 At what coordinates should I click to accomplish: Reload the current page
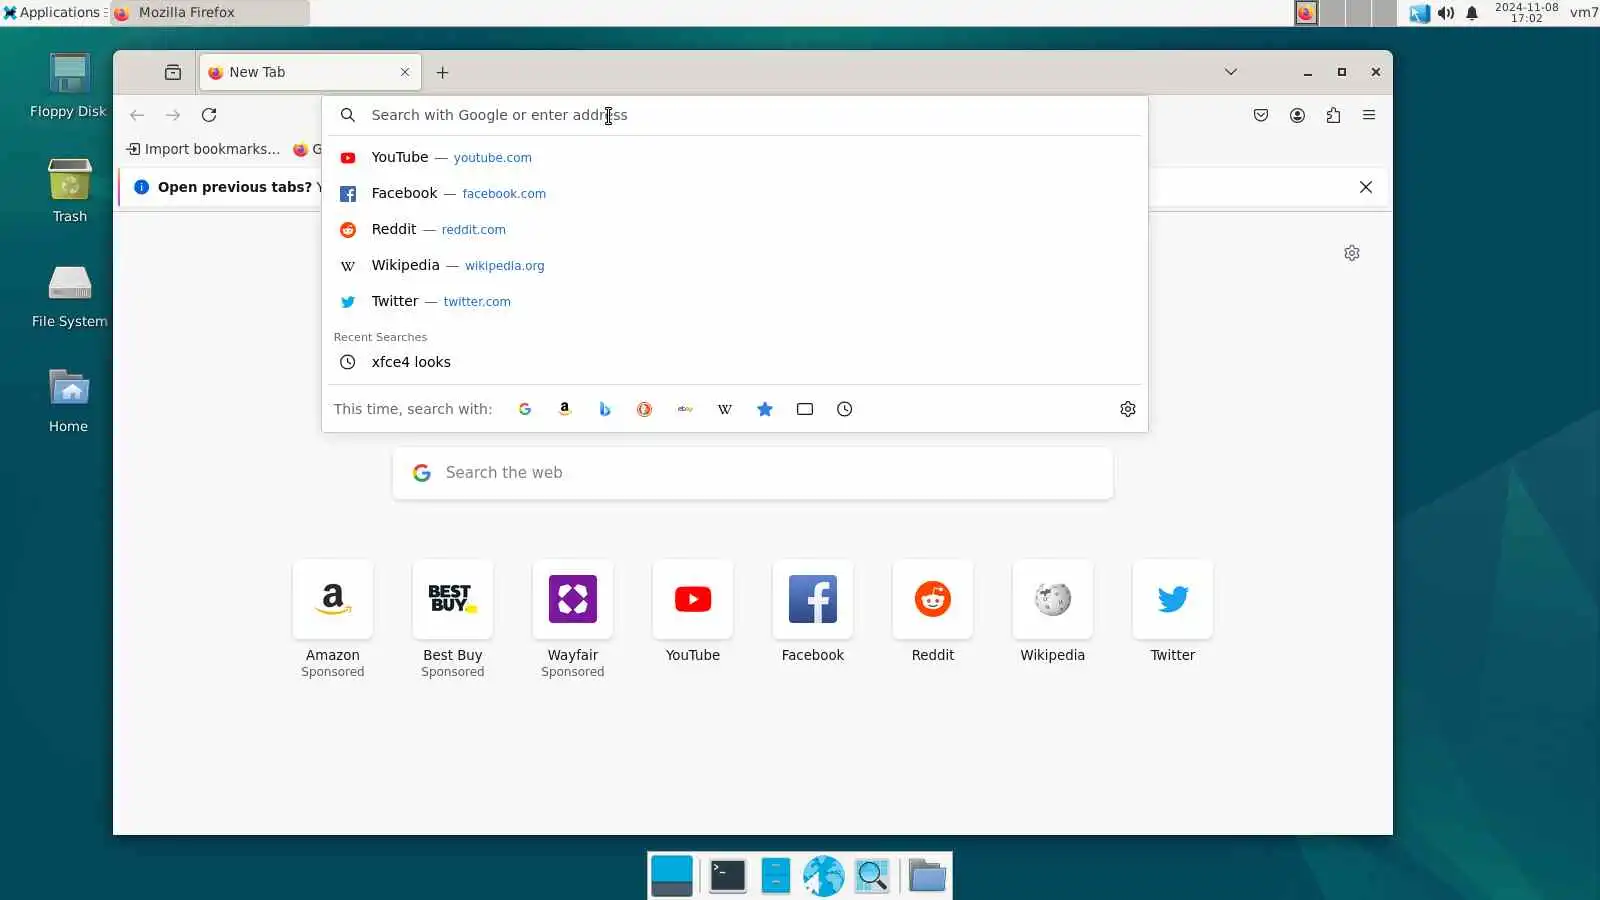pos(209,115)
